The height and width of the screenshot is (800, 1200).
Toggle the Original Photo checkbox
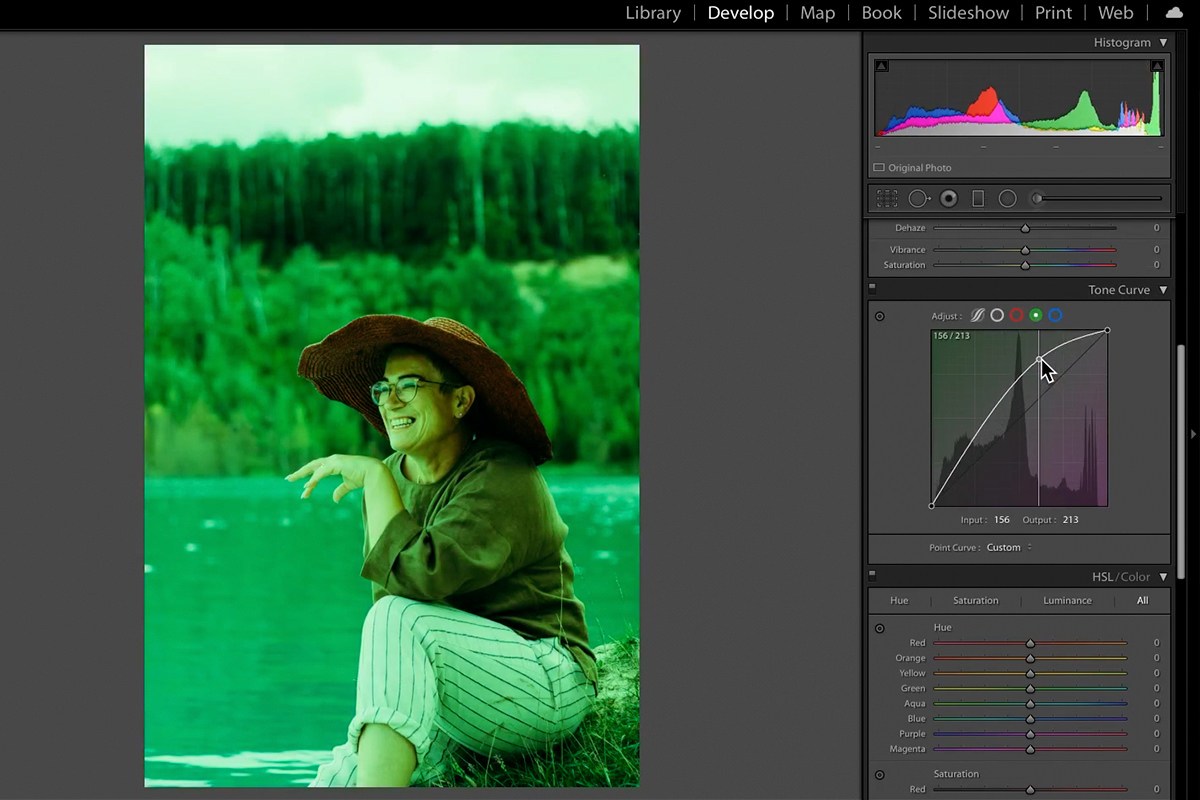879,168
